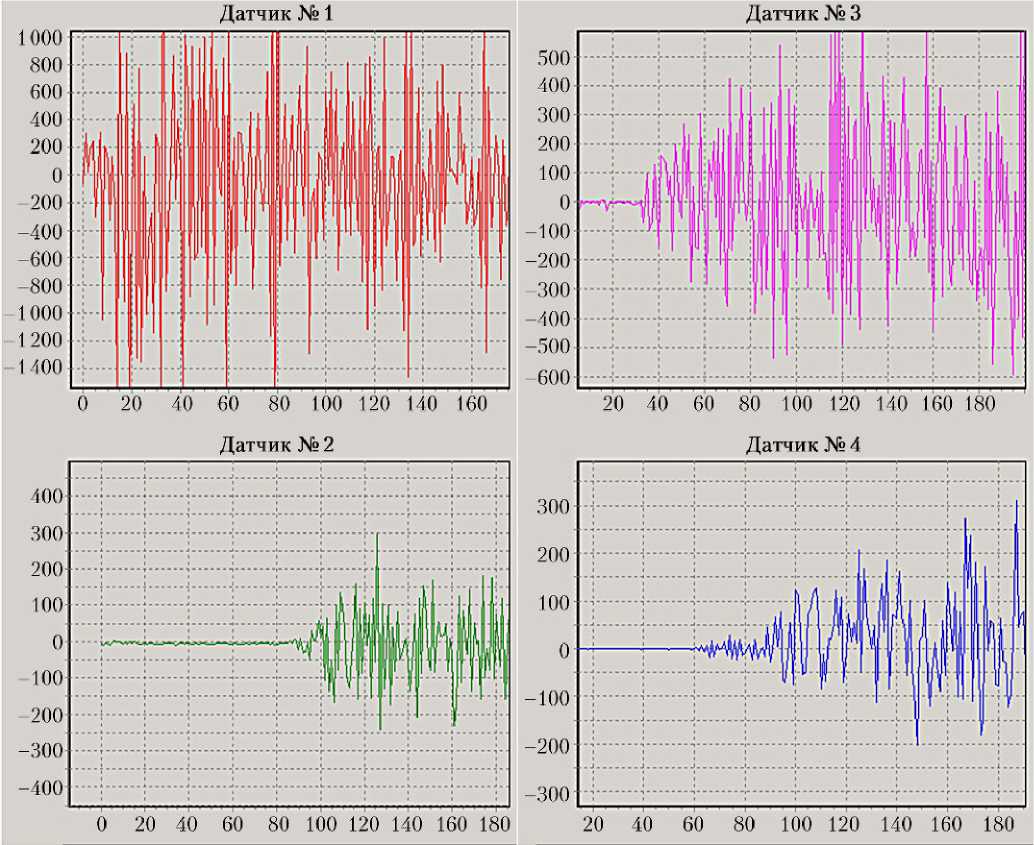Screen dimensions: 1034x845
Task: Click the 600 y-axis label on Датчик № 1
Action: pos(46,92)
